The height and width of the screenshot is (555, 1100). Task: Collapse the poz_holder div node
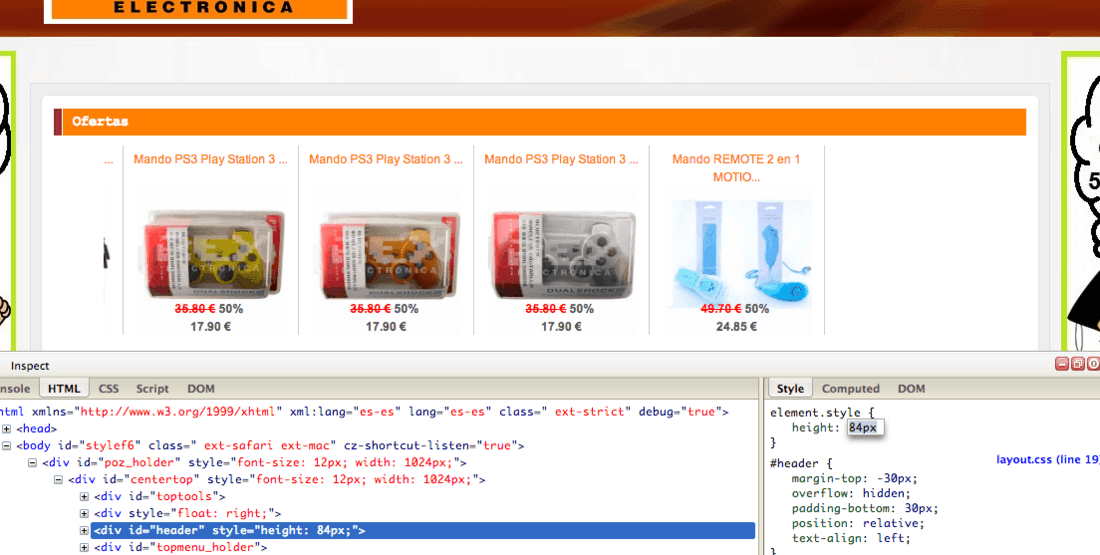tap(32, 462)
